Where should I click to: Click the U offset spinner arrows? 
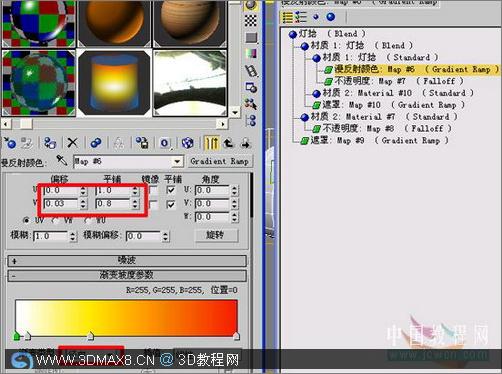click(x=83, y=191)
